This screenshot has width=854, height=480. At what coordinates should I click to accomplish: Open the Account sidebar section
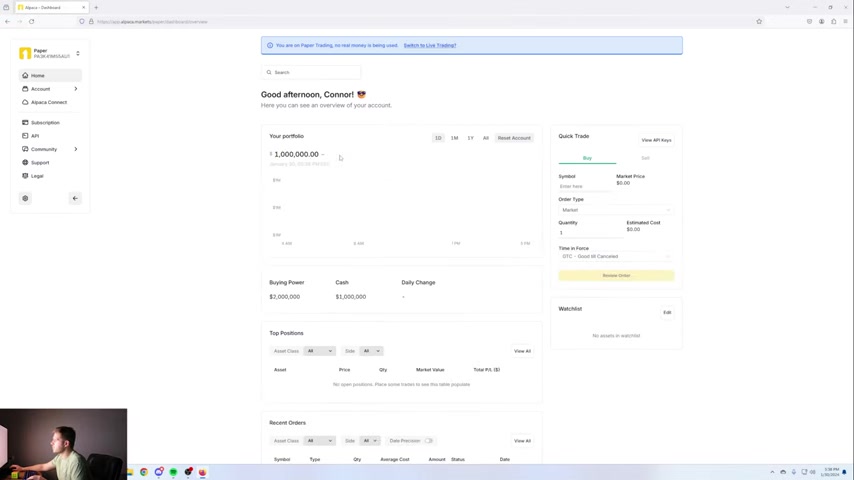click(x=50, y=89)
